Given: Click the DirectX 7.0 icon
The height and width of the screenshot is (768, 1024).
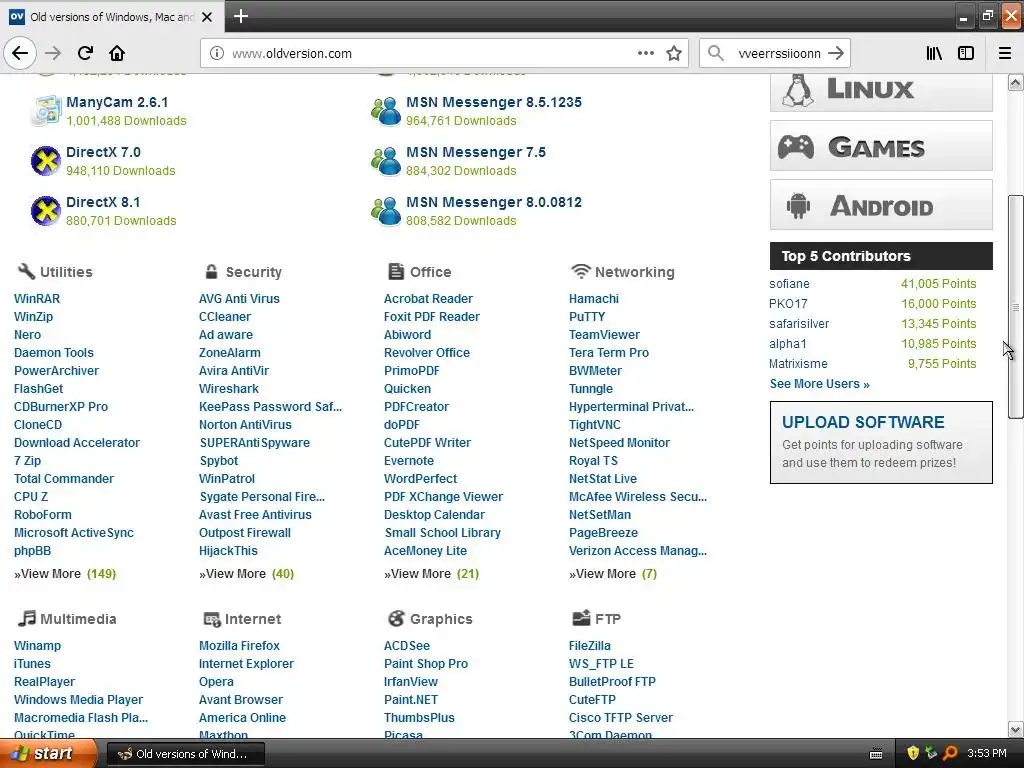Looking at the screenshot, I should click(46, 161).
